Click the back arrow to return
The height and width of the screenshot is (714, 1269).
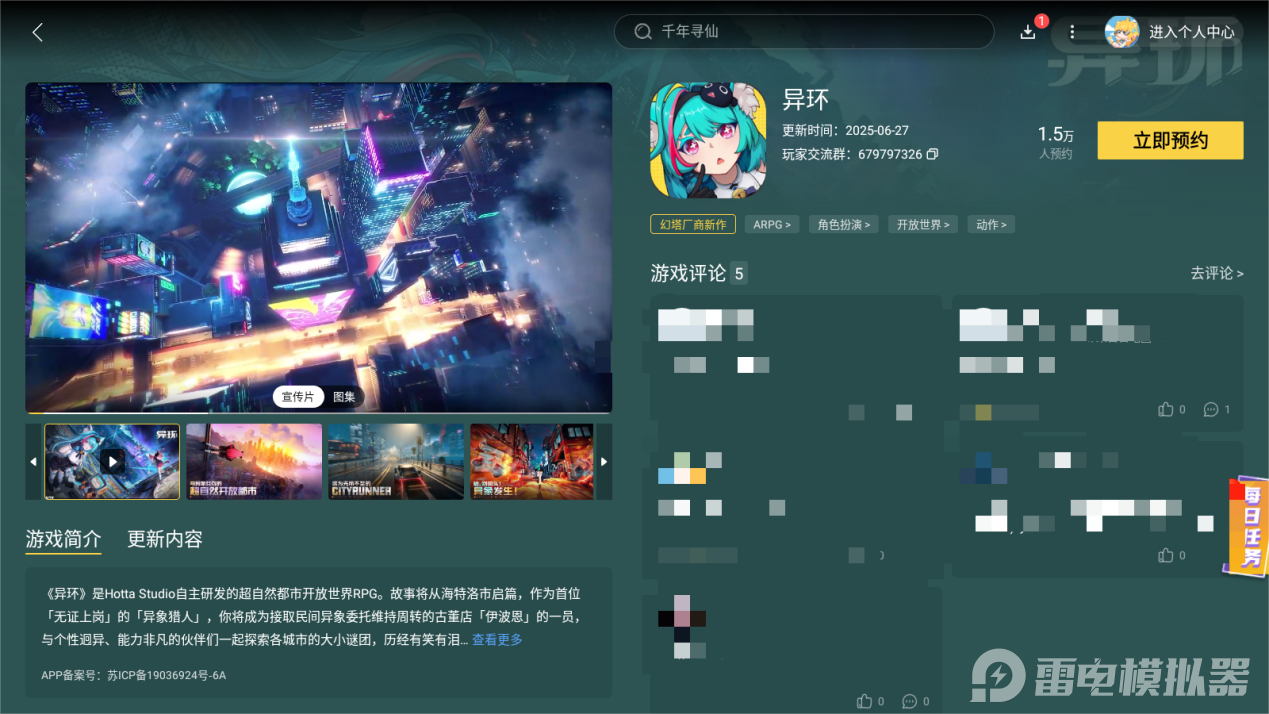pos(37,31)
